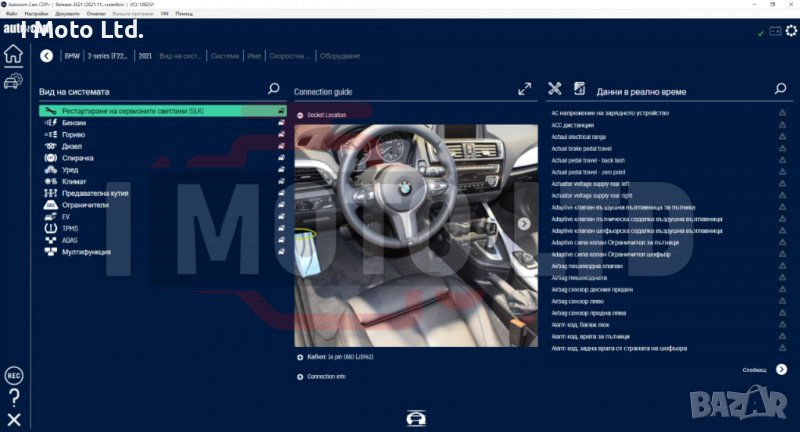
Task: Show next connection guide photo arrow
Action: (524, 224)
